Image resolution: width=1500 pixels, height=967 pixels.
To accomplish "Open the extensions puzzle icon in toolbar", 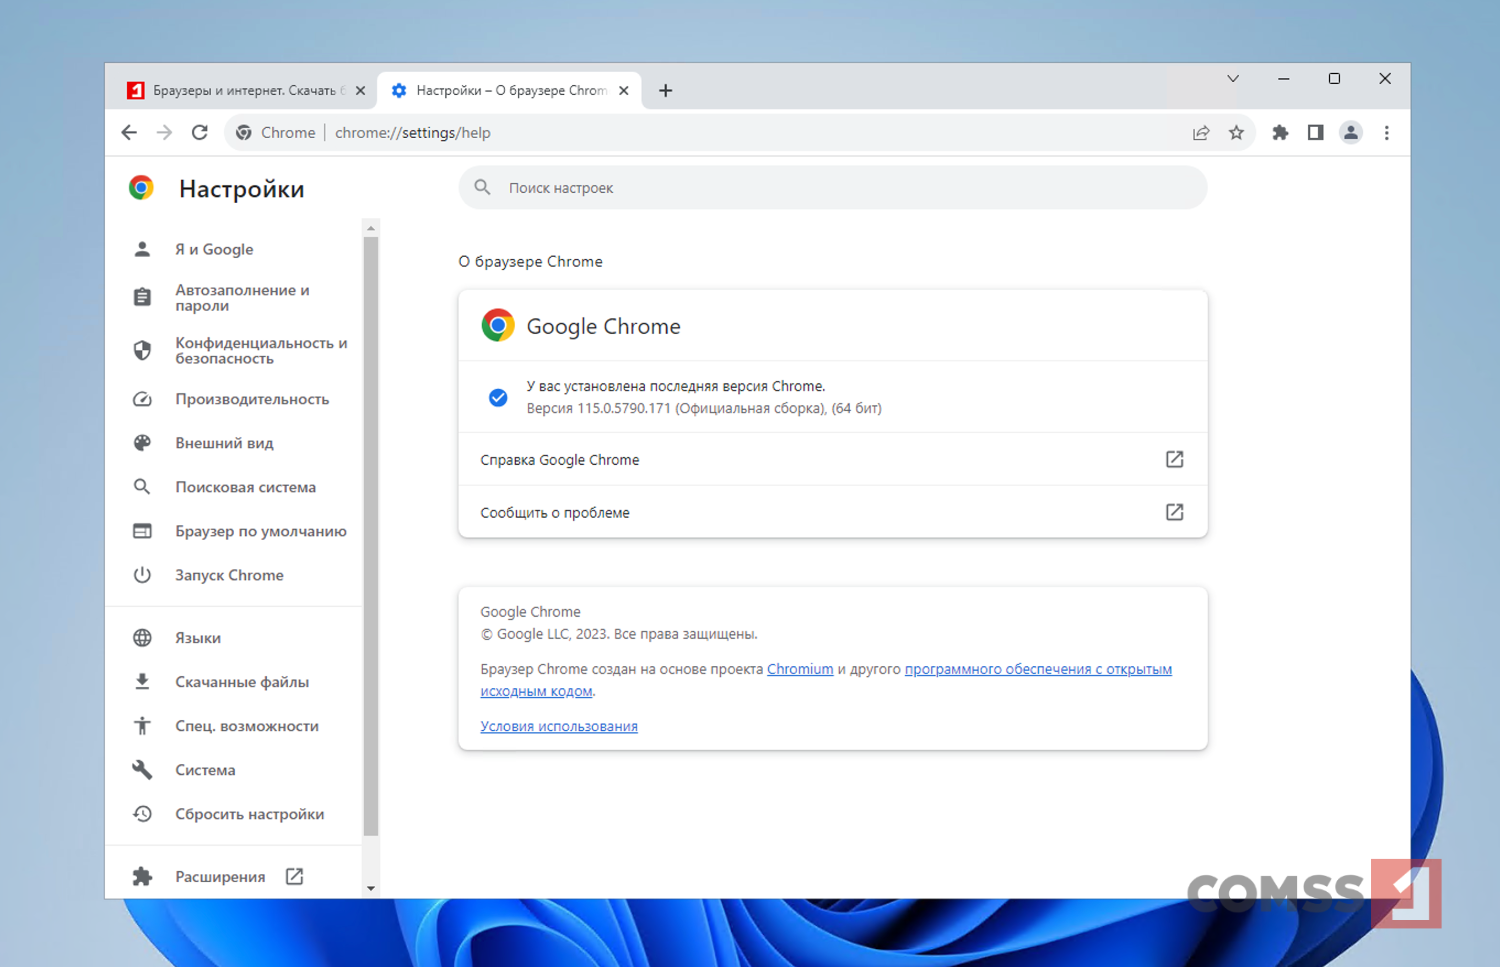I will 1280,132.
